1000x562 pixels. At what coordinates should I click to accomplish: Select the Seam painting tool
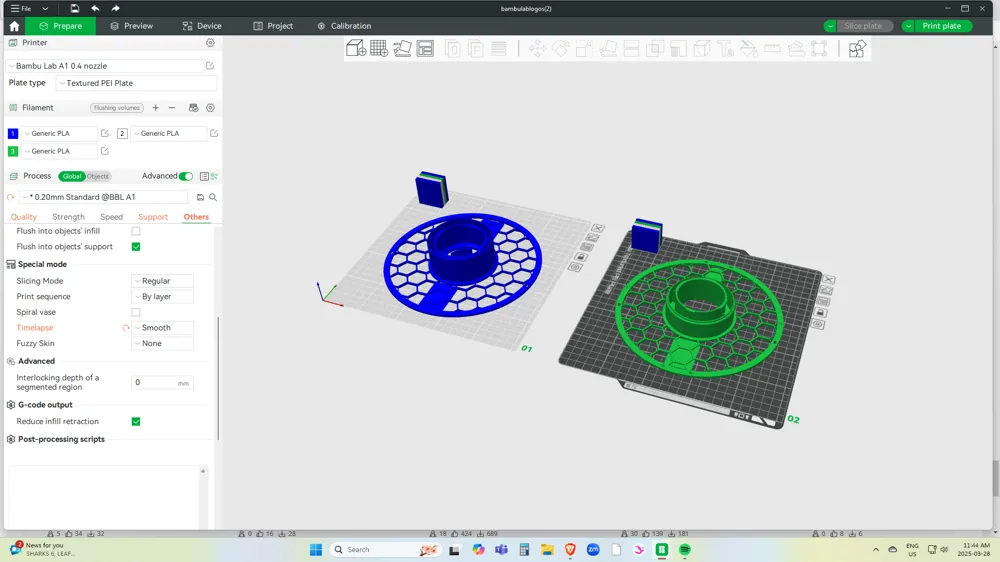click(702, 48)
